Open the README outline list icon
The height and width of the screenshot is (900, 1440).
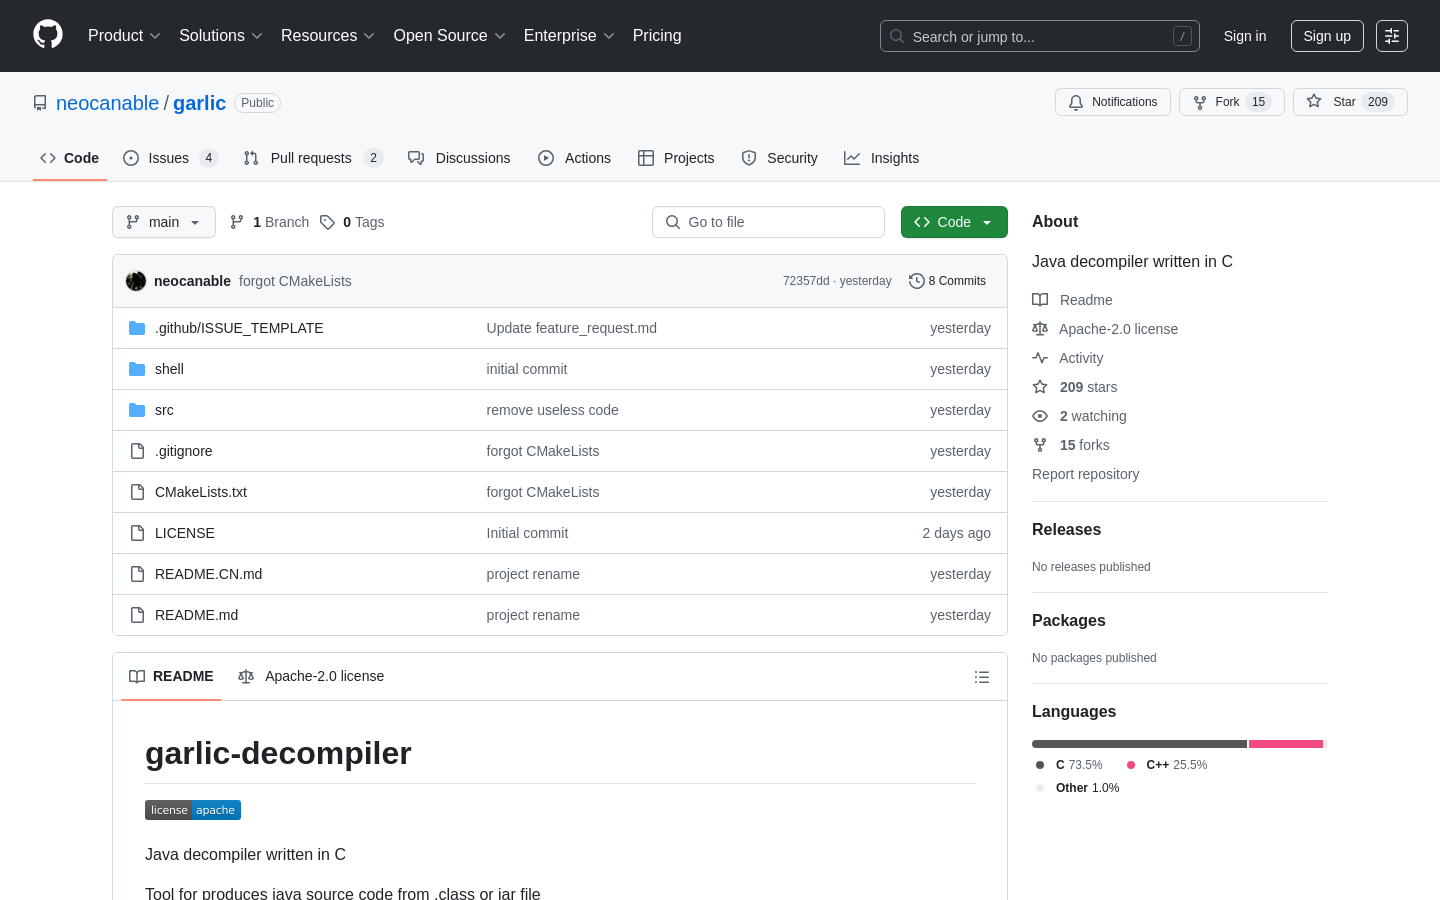pos(982,677)
